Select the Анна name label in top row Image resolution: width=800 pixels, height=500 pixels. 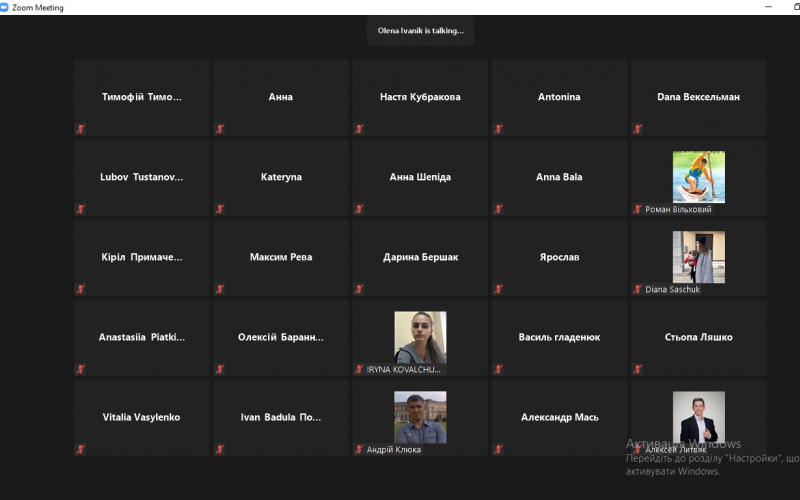[x=281, y=96]
